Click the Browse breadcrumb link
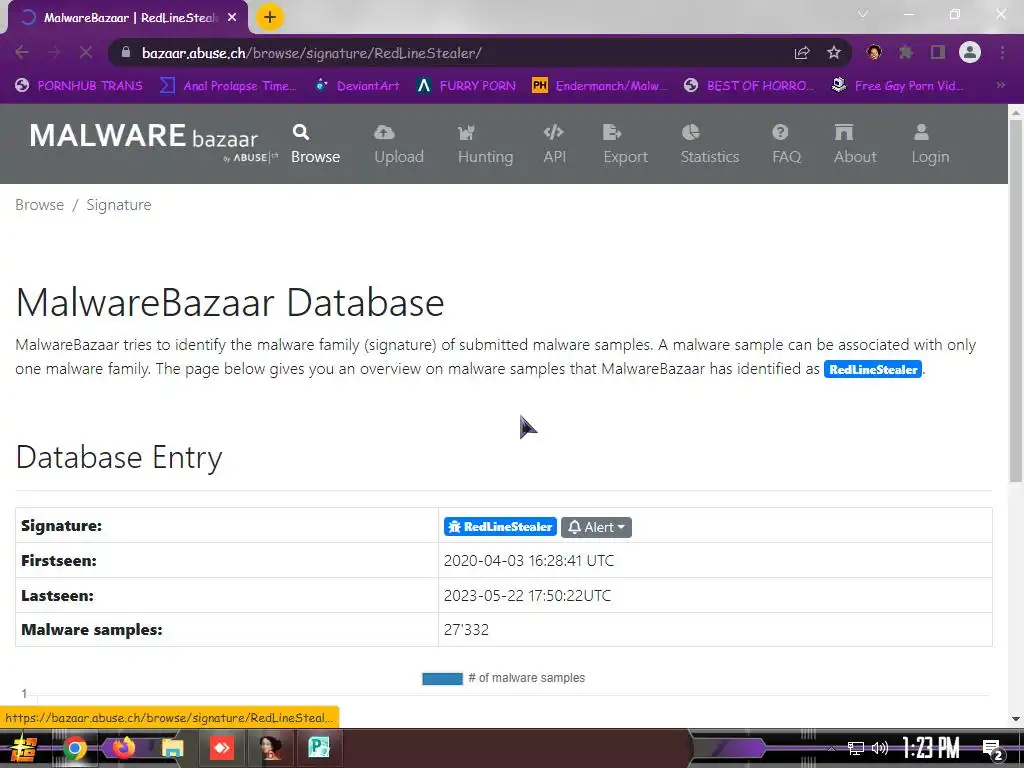 click(40, 205)
